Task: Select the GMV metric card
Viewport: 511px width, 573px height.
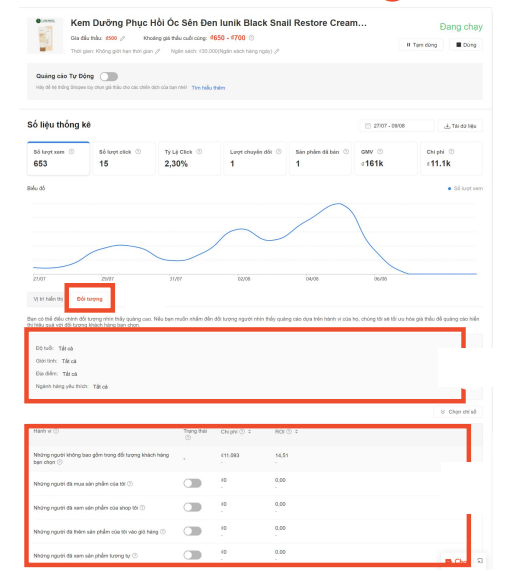Action: pyautogui.click(x=386, y=159)
